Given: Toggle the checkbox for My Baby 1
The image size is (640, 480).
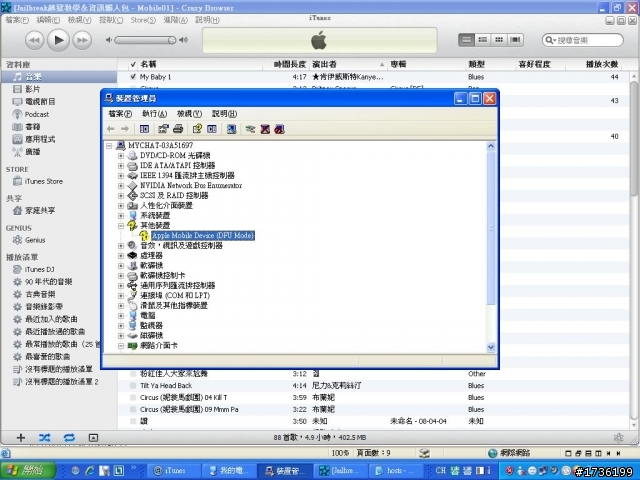Looking at the screenshot, I should (133, 77).
